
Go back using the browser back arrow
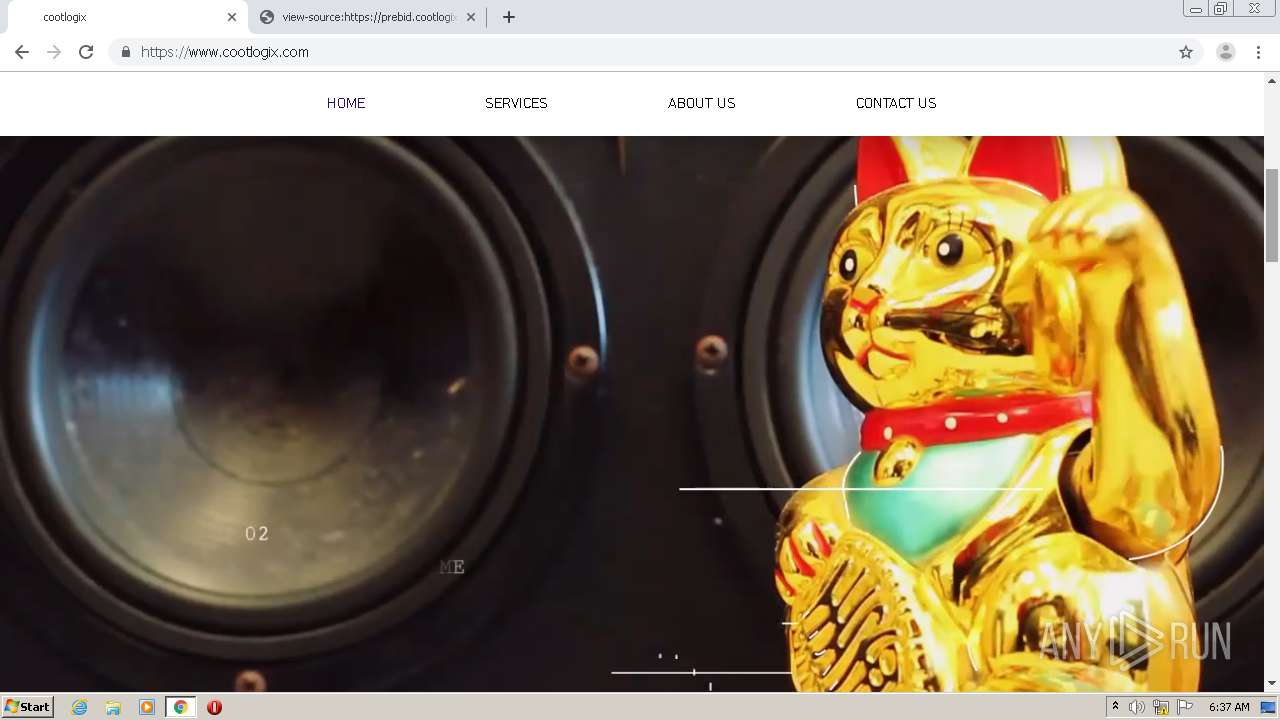[x=22, y=52]
